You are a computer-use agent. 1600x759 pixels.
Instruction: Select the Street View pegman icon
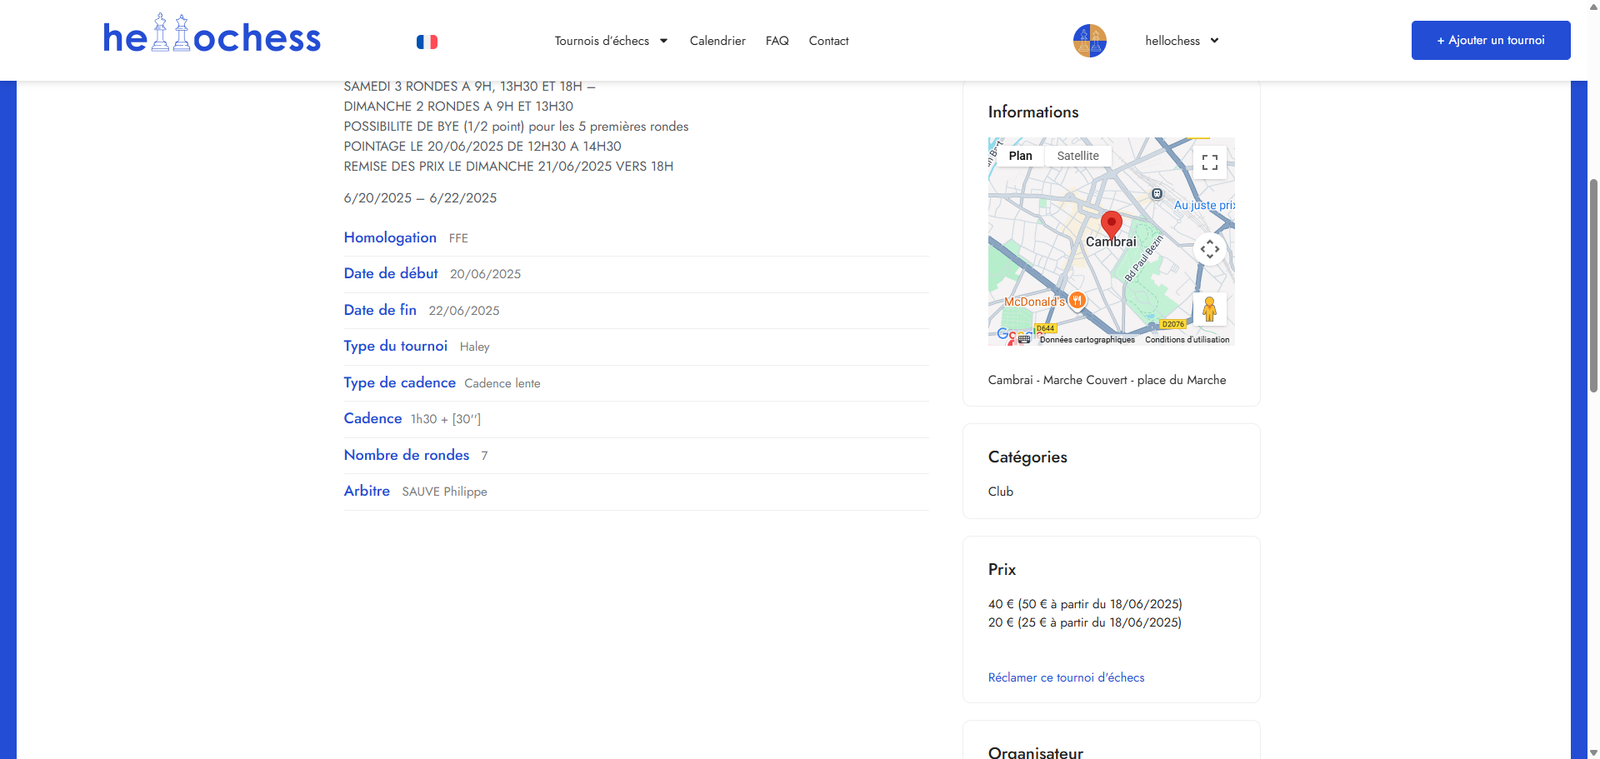(1209, 309)
